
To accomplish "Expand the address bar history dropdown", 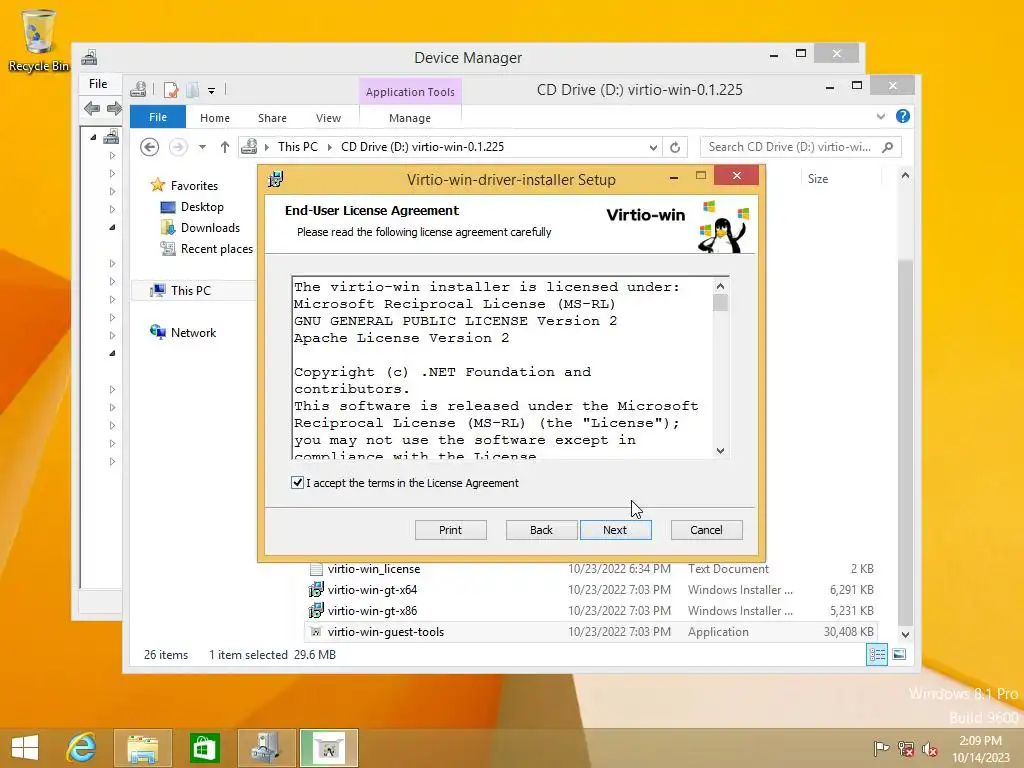I will [x=653, y=147].
